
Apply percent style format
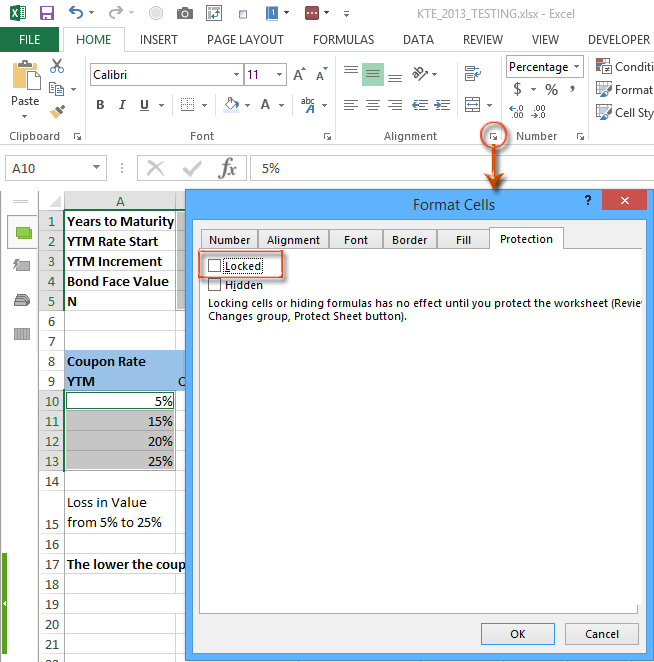pos(551,90)
